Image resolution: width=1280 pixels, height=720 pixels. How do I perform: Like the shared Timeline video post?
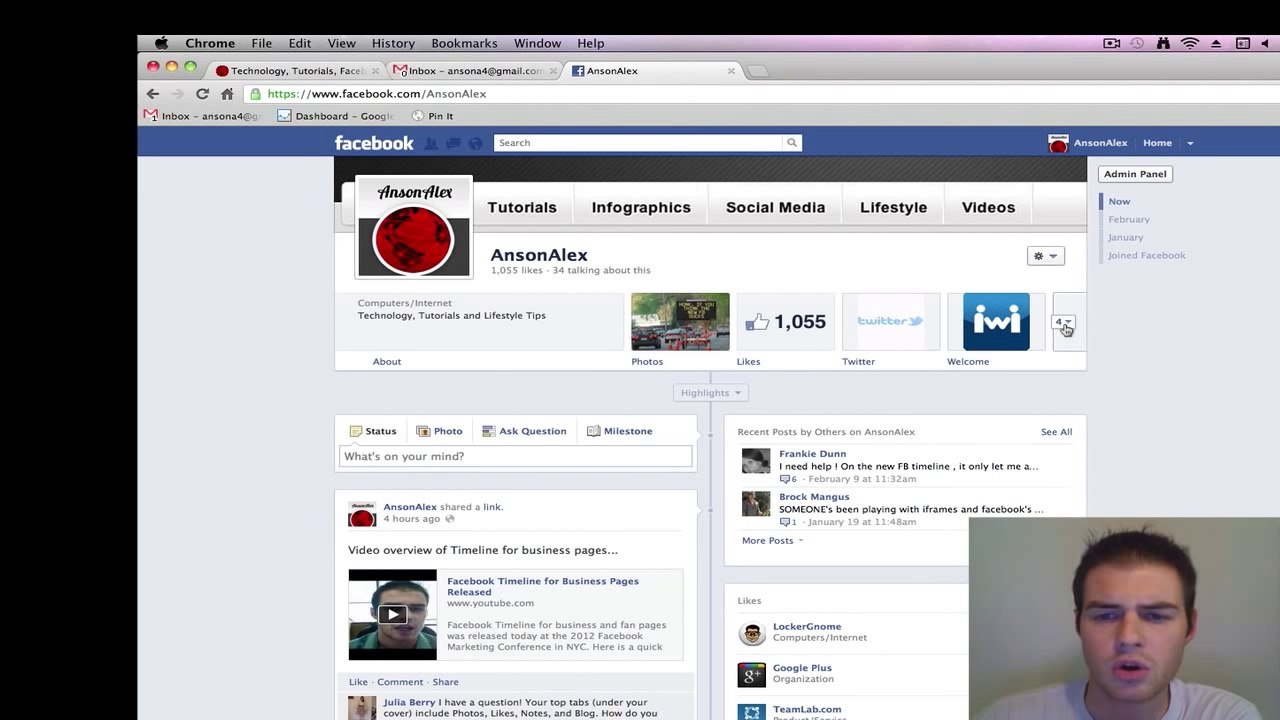358,682
